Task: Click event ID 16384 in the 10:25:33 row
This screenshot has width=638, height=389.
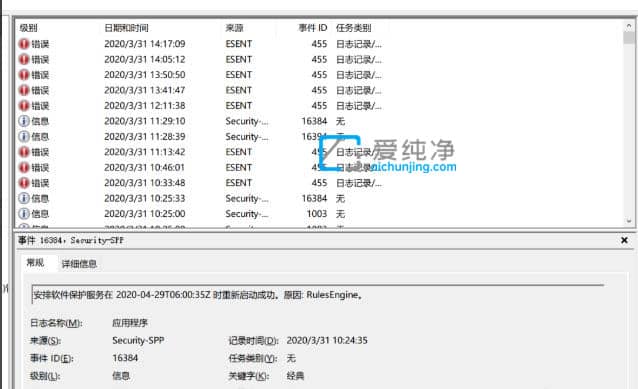Action: [x=314, y=198]
